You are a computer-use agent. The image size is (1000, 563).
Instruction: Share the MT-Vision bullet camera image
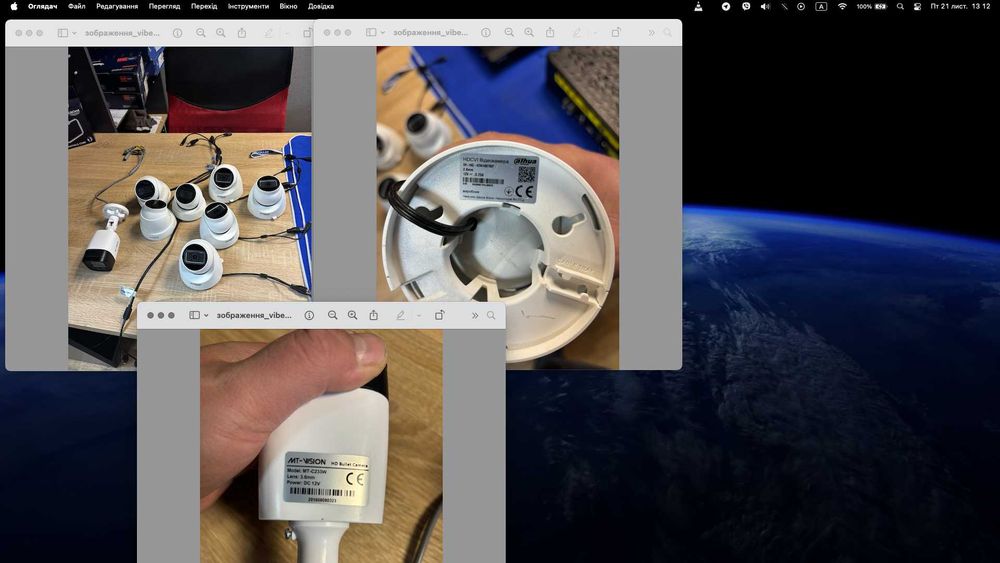[x=374, y=315]
